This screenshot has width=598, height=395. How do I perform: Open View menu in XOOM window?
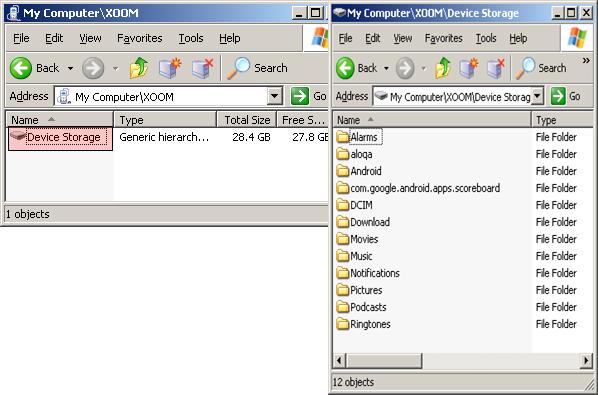coord(90,38)
